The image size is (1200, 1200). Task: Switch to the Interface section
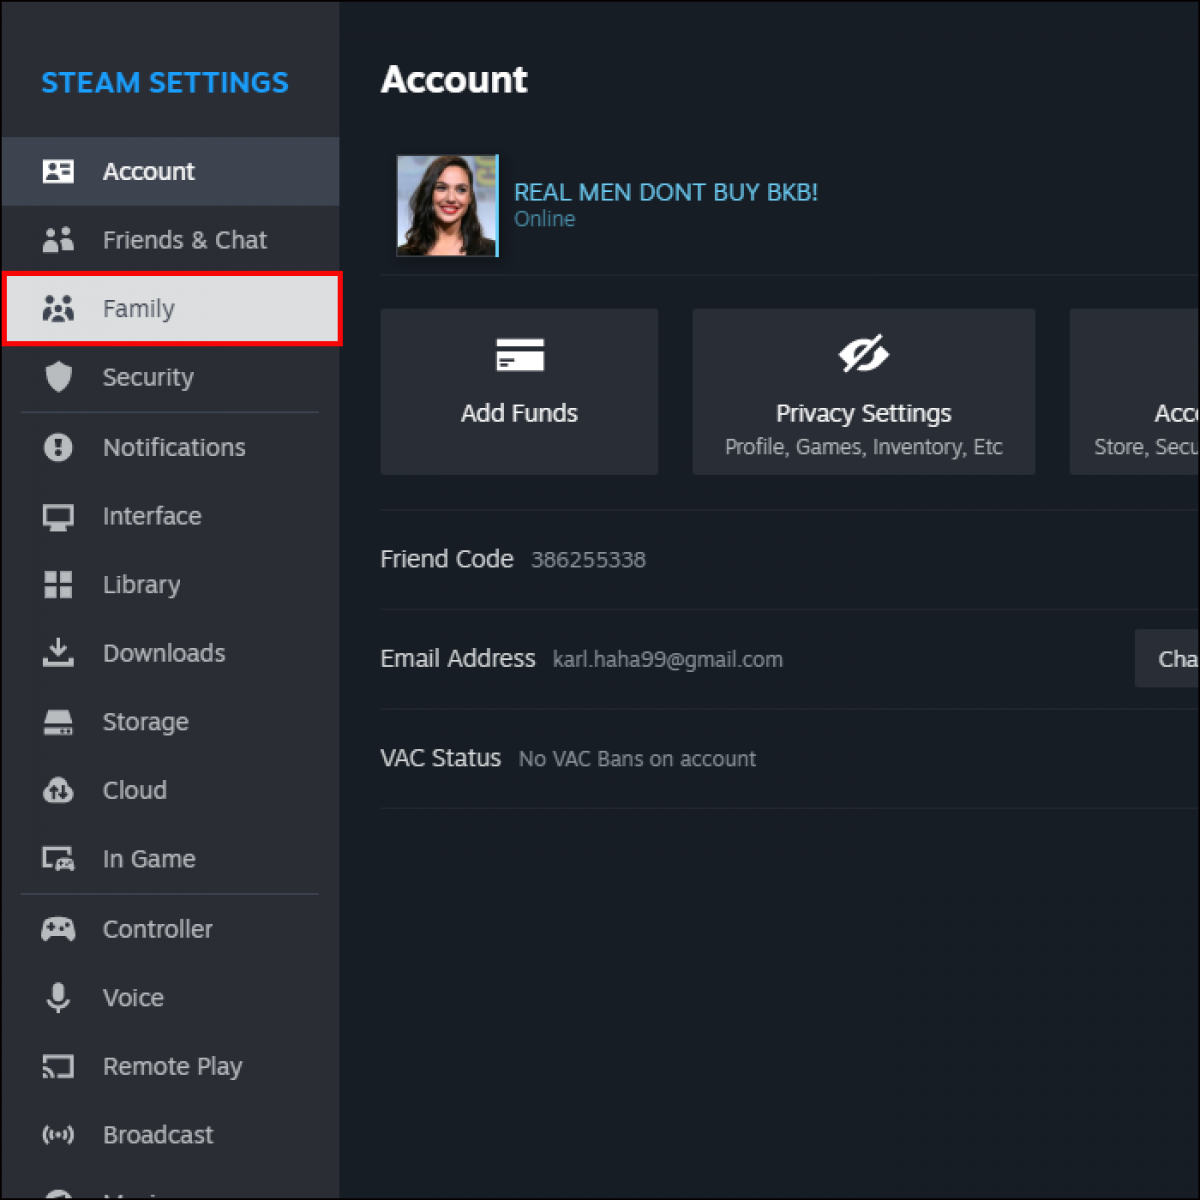(152, 516)
